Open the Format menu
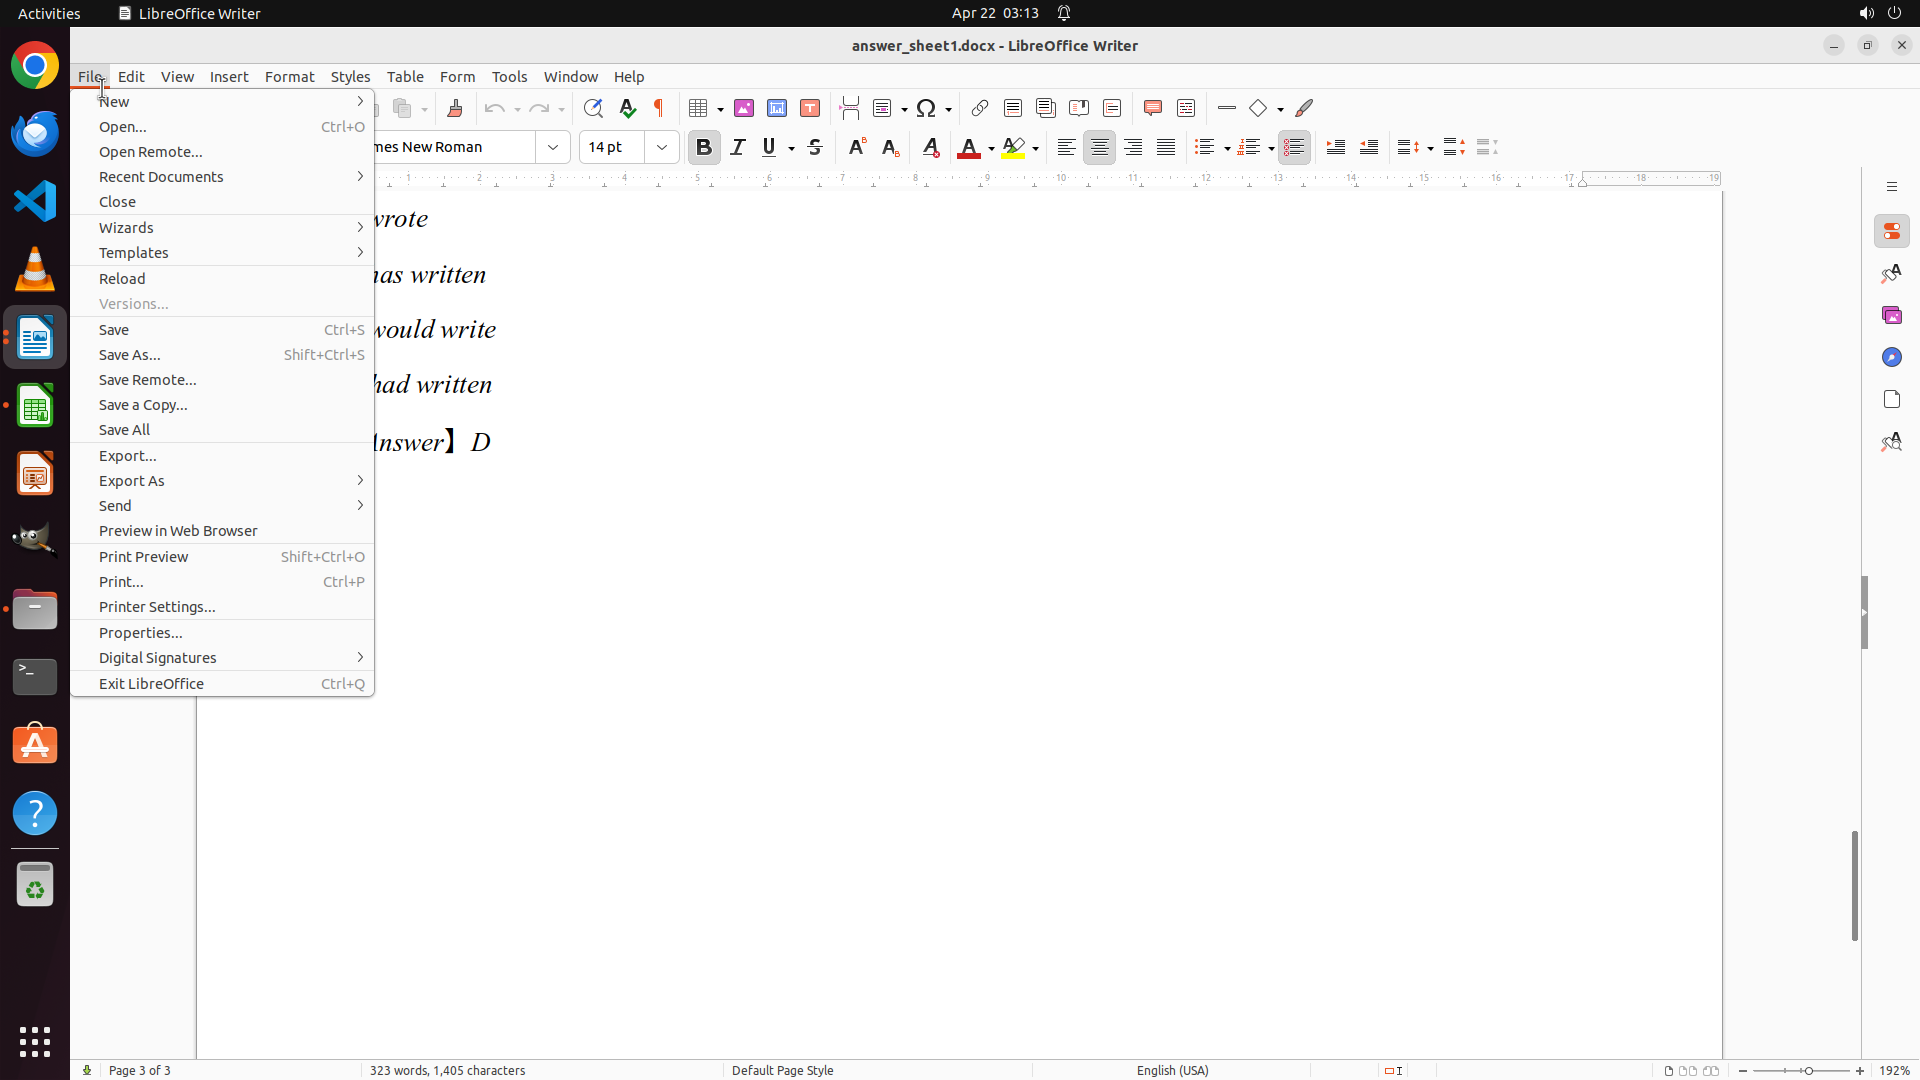Viewport: 1920px width, 1080px height. [289, 77]
